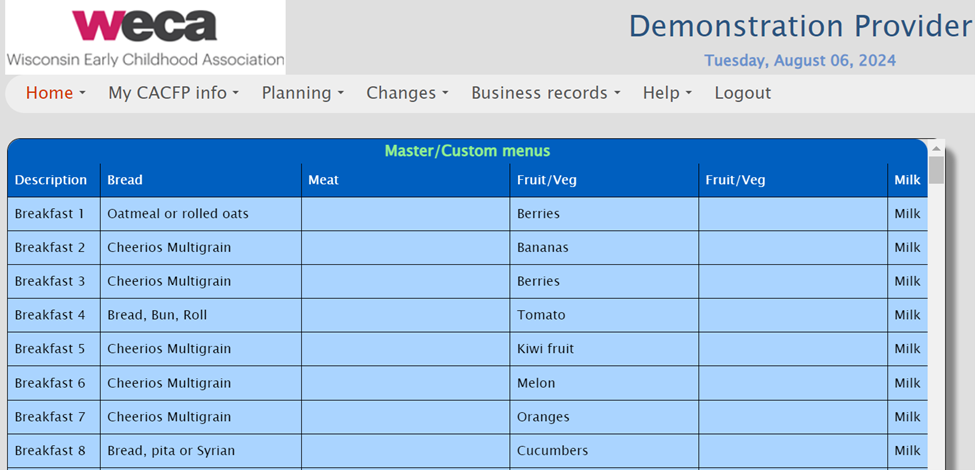Select the Breakfast 1 row
This screenshot has width=975, height=470.
click(50, 214)
